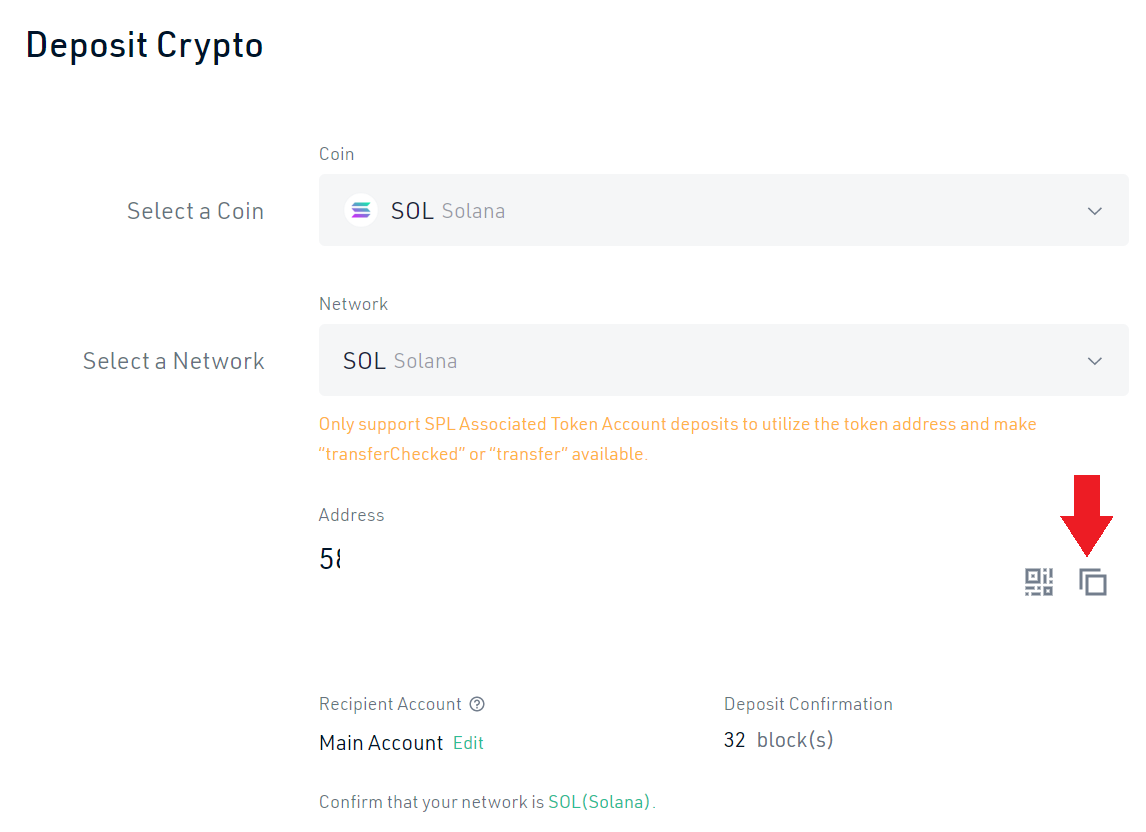
Task: Click the red arrow above copy icon
Action: (x=1086, y=514)
